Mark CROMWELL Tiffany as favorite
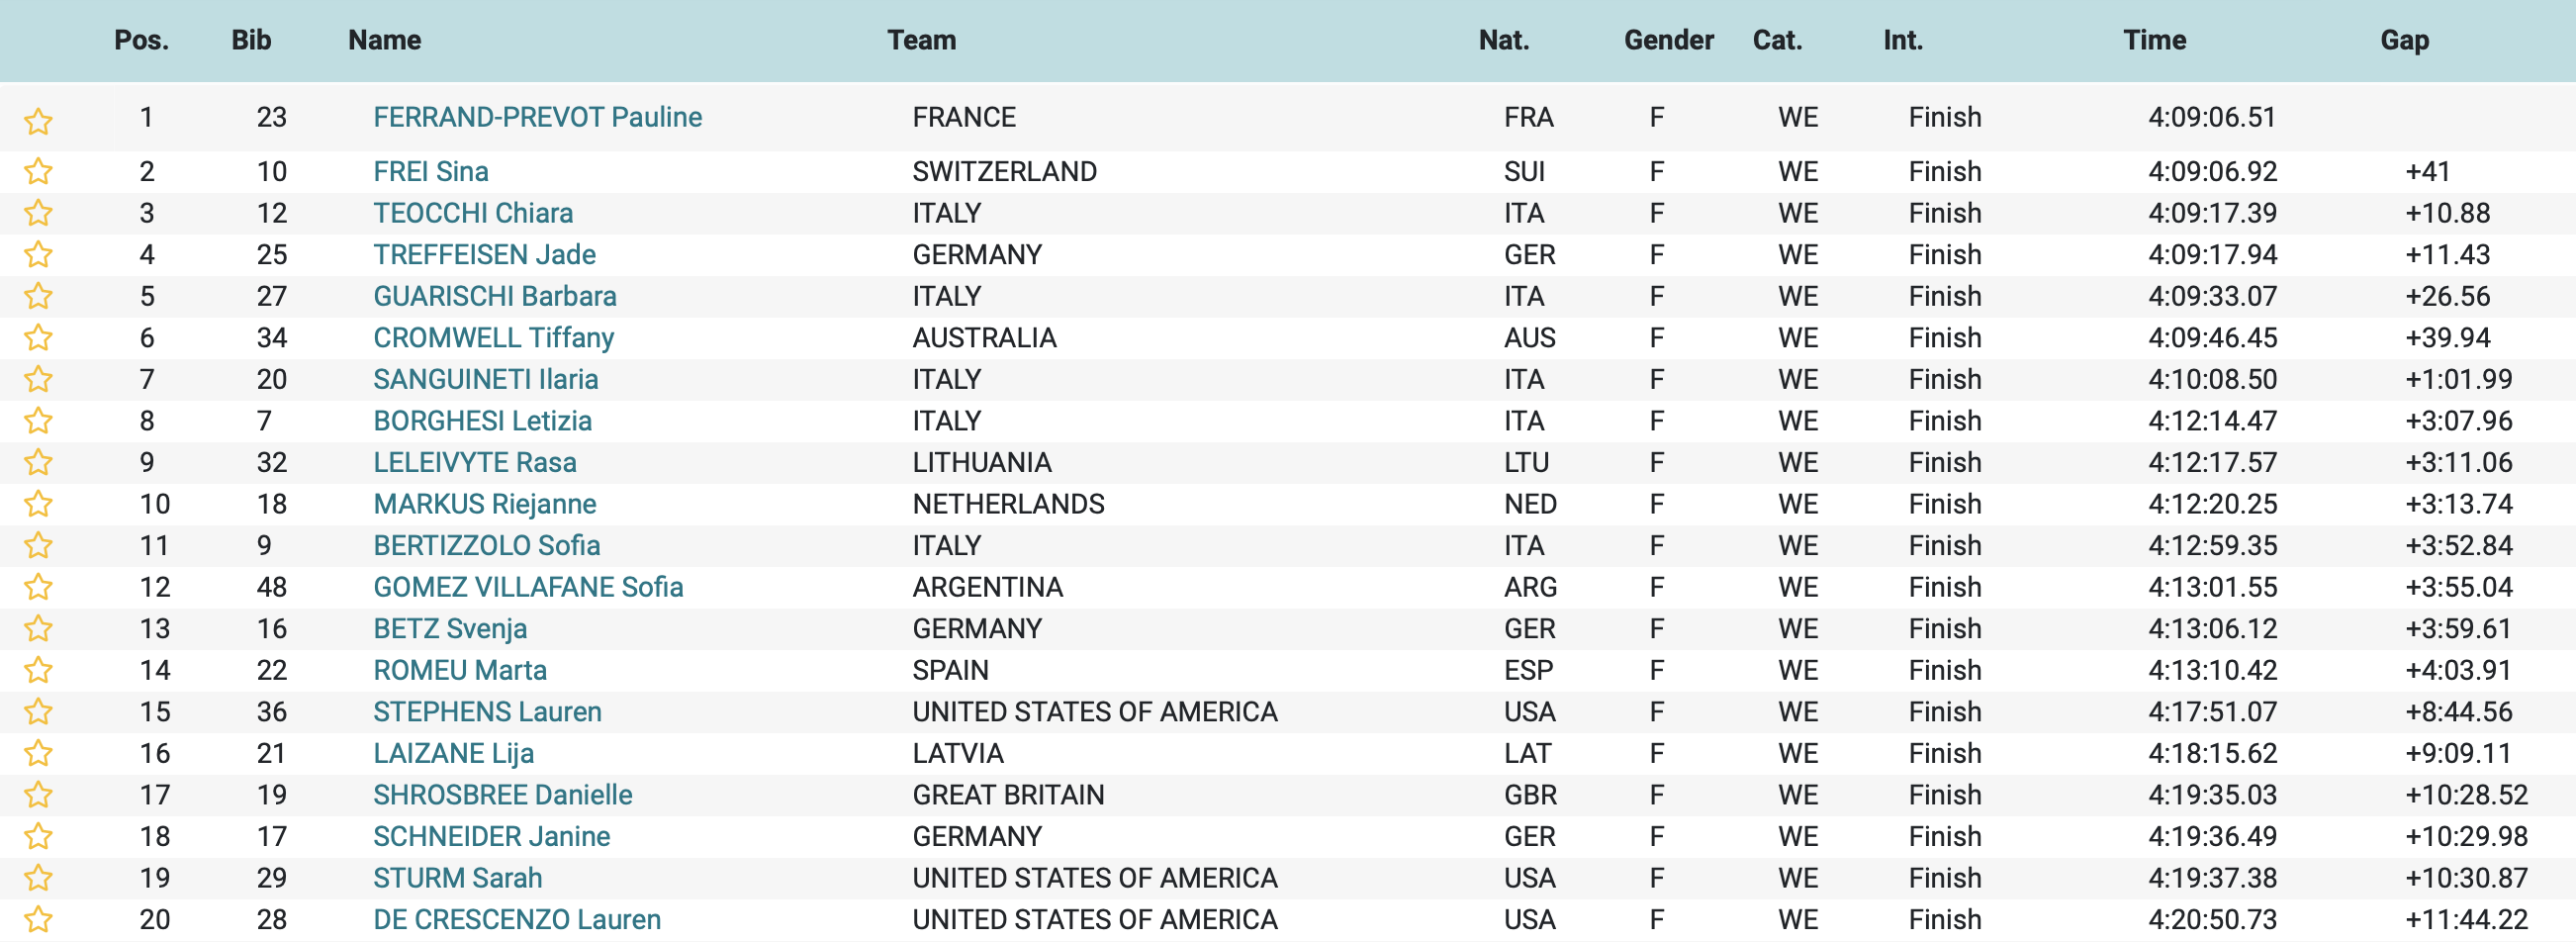The width and height of the screenshot is (2576, 942). pyautogui.click(x=38, y=338)
